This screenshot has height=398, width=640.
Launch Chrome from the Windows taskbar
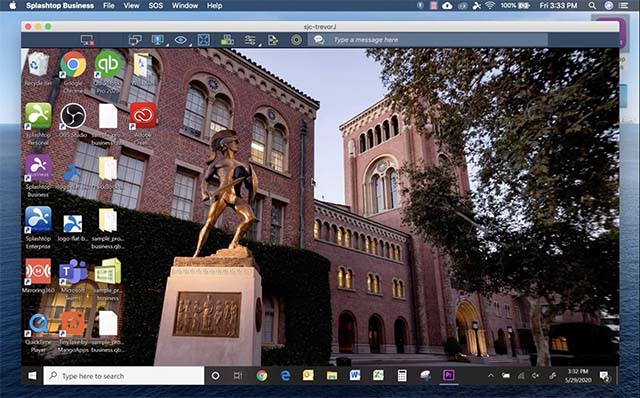262,376
